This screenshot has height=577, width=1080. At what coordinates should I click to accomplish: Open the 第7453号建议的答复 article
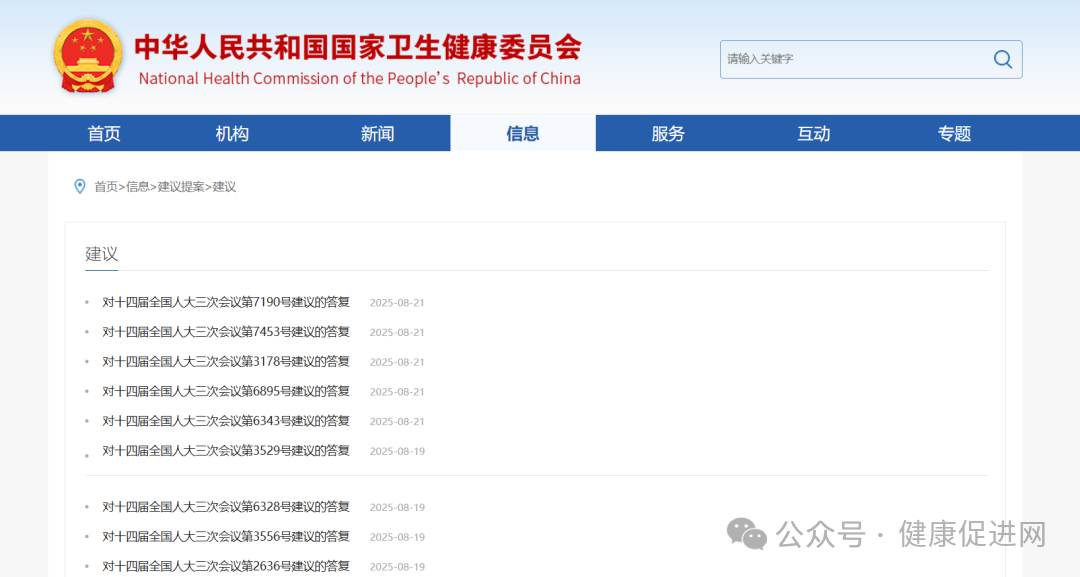222,331
